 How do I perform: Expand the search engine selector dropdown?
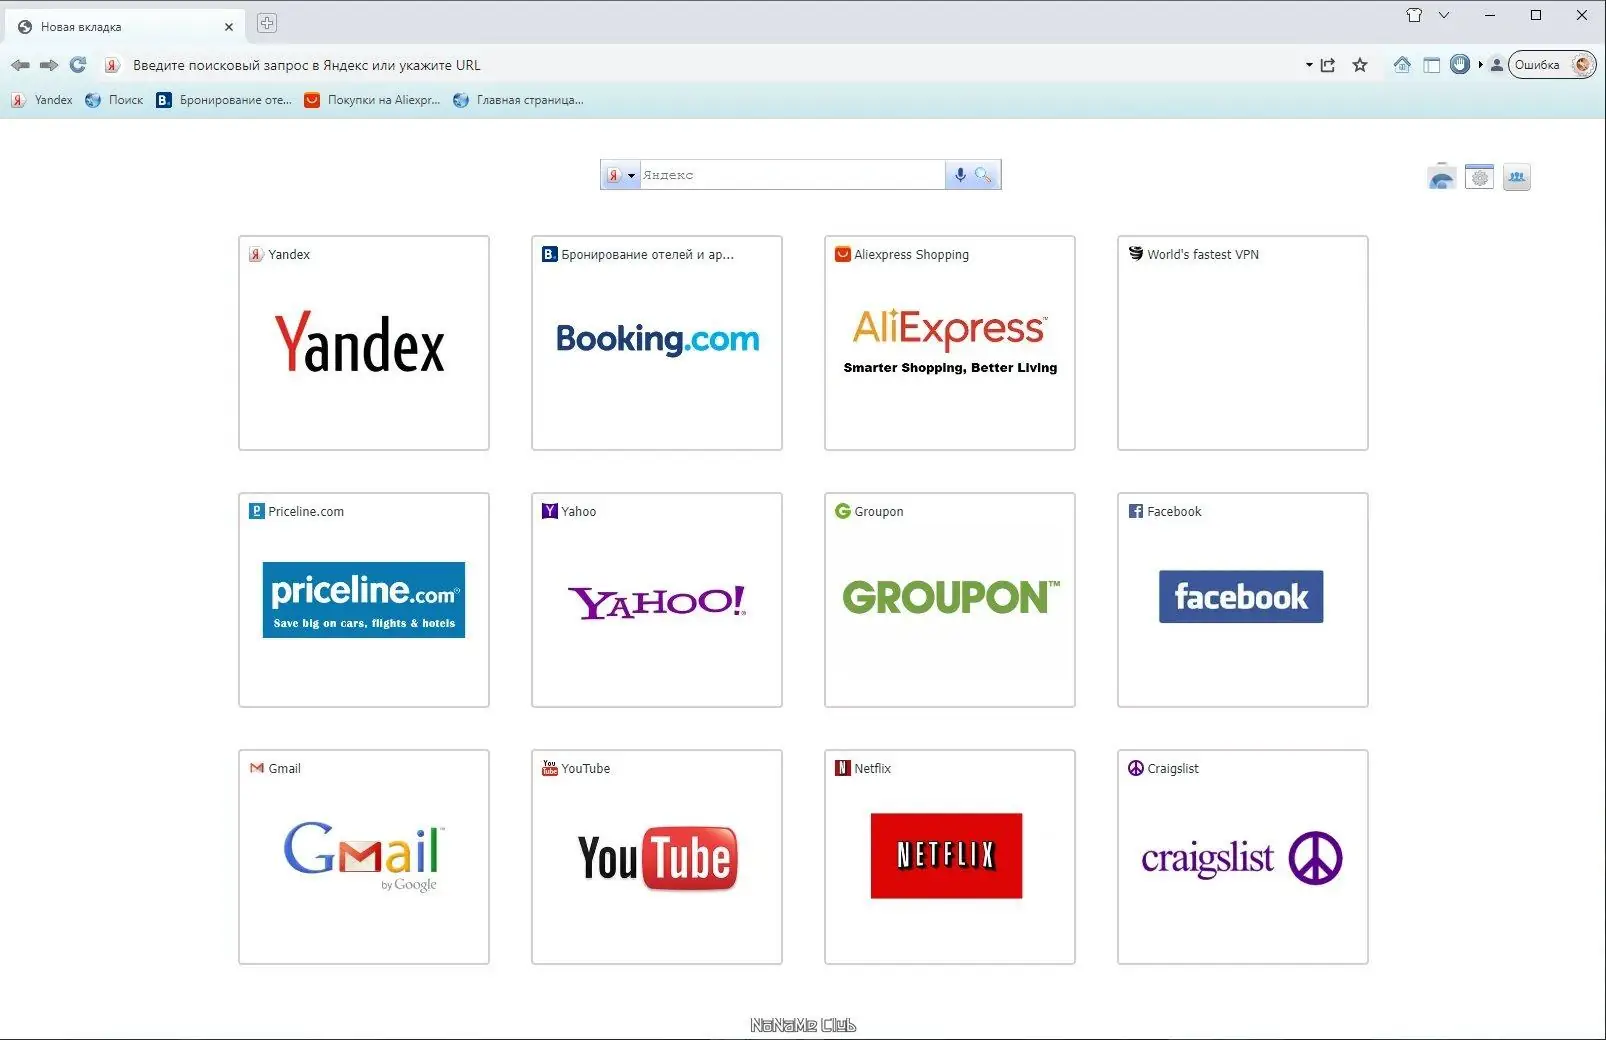631,176
